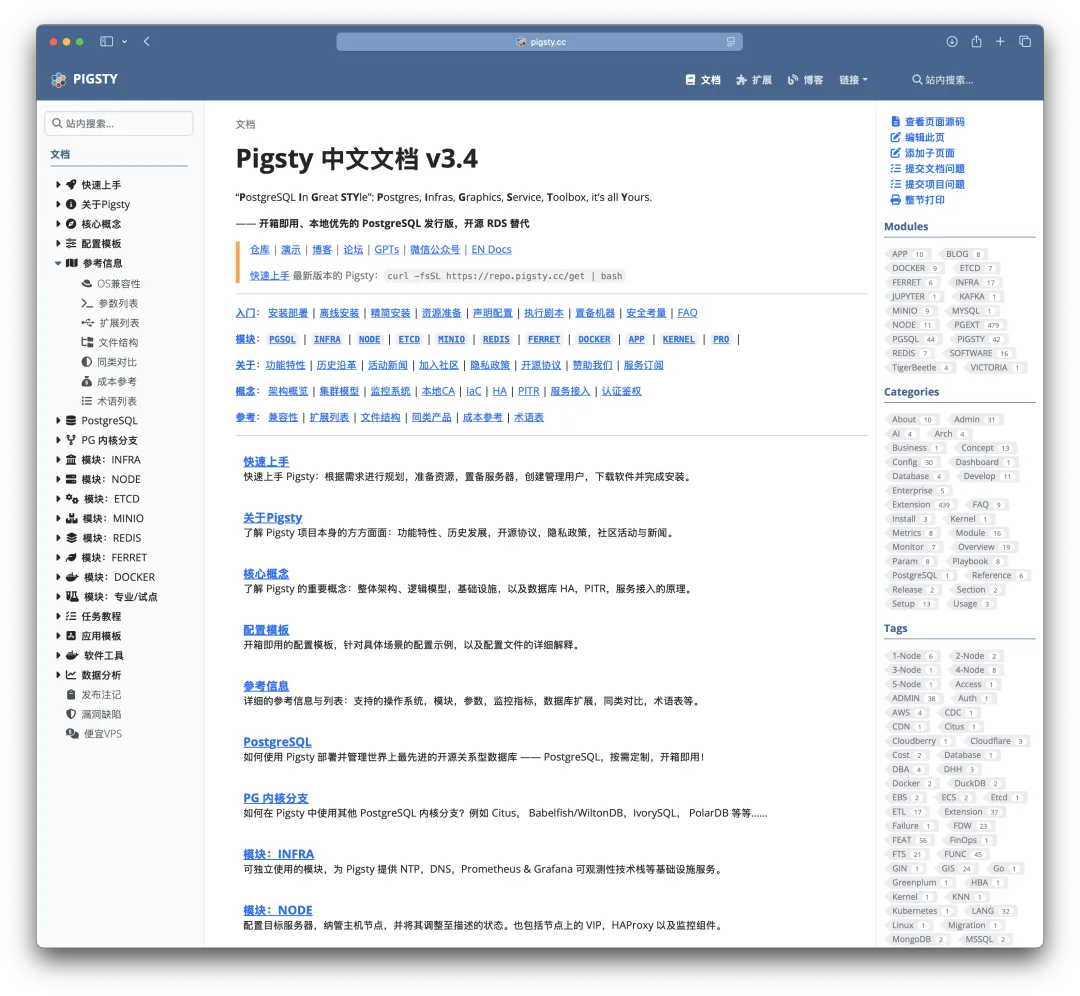The image size is (1080, 996).
Task: Select the Cloudflare 3 tag
Action: pos(996,741)
